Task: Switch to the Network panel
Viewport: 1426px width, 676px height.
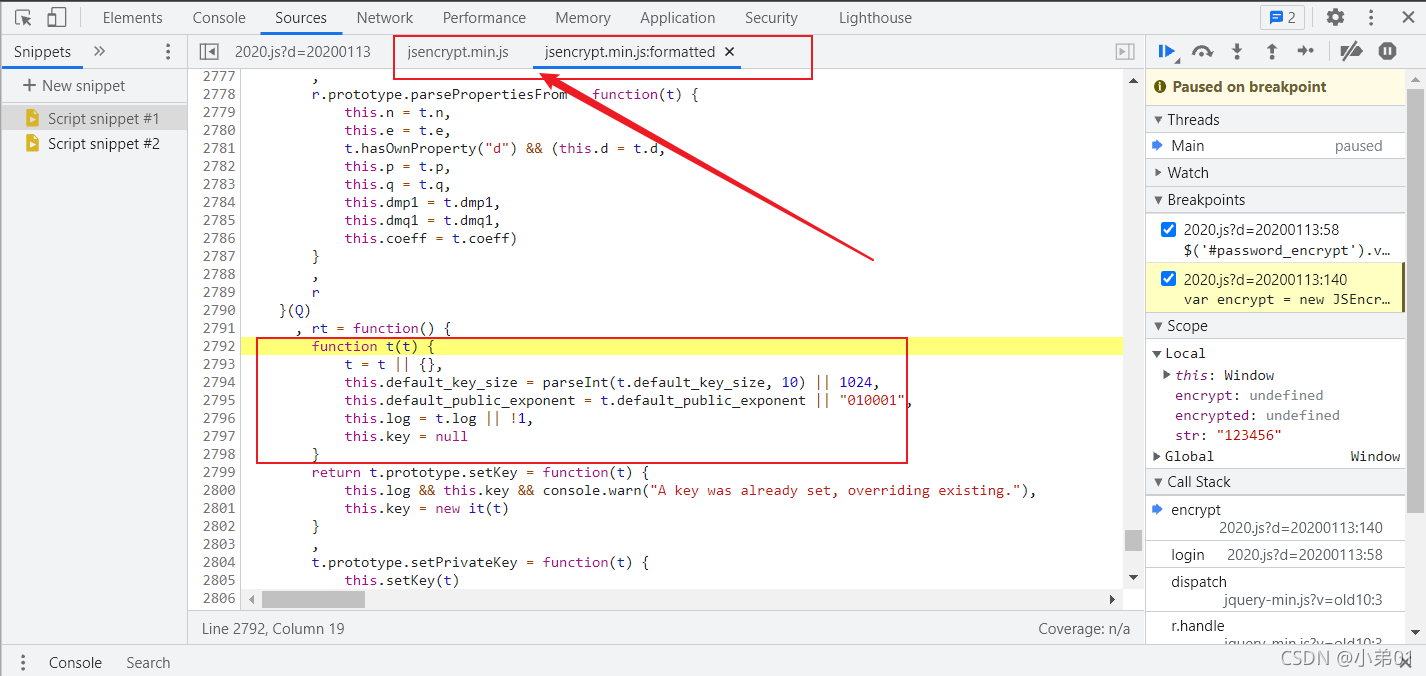Action: (x=384, y=17)
